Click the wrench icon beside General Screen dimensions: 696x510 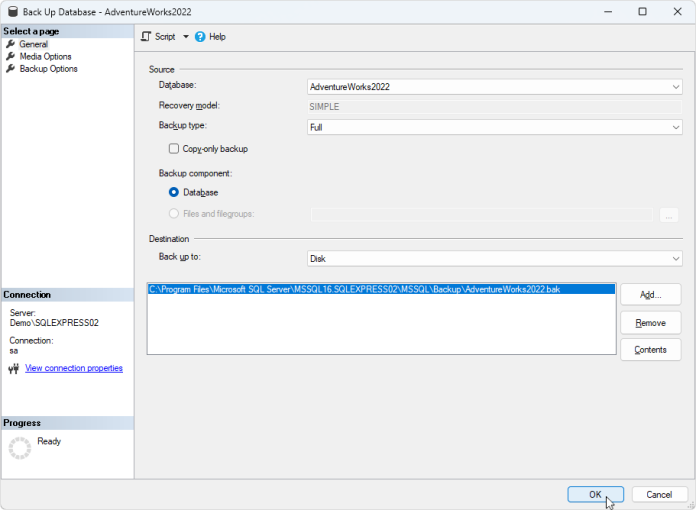point(10,44)
